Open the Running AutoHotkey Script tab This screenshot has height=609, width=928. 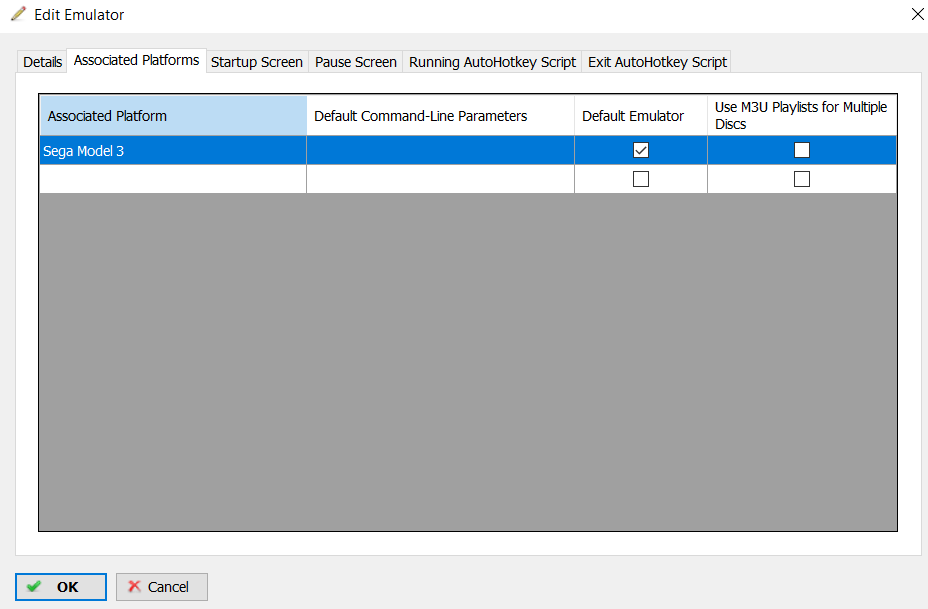click(x=492, y=62)
